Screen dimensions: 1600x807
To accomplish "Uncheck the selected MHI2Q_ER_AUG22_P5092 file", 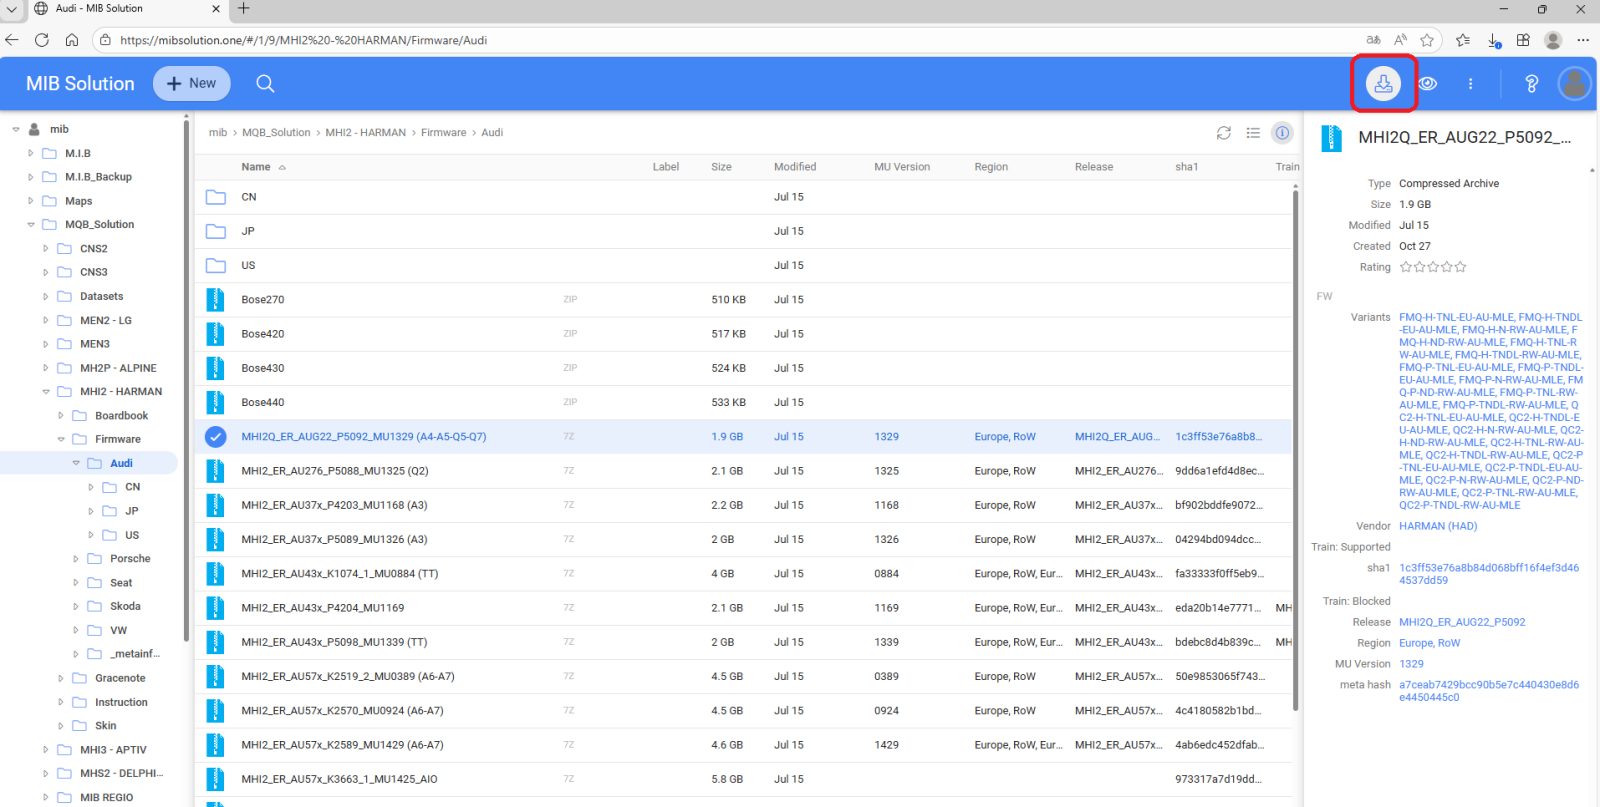I will coord(215,437).
